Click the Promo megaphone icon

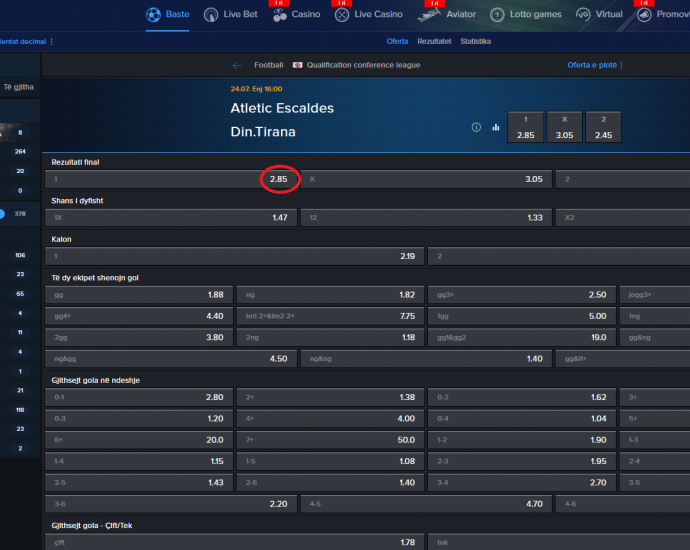pyautogui.click(x=644, y=15)
